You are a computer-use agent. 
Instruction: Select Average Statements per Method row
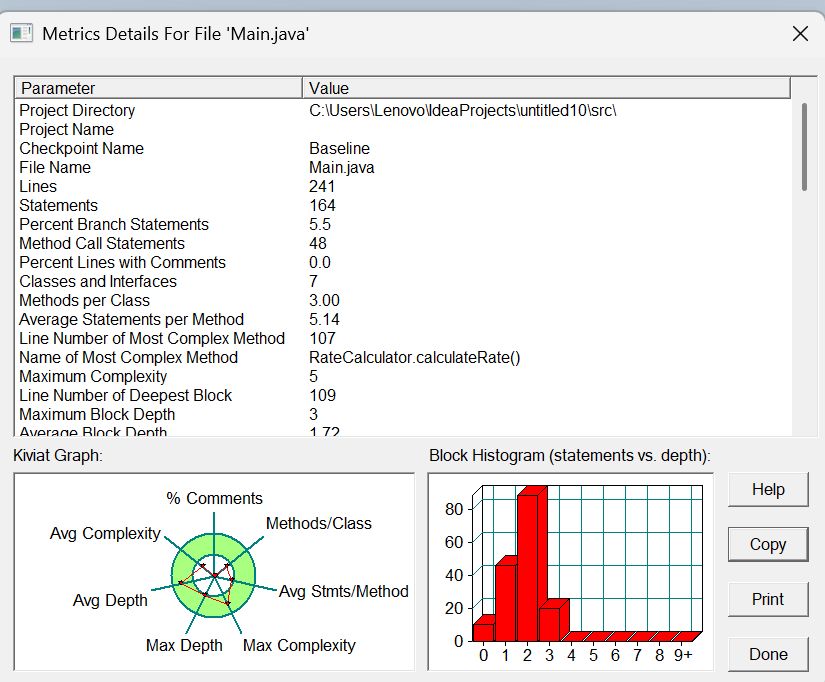coord(403,319)
